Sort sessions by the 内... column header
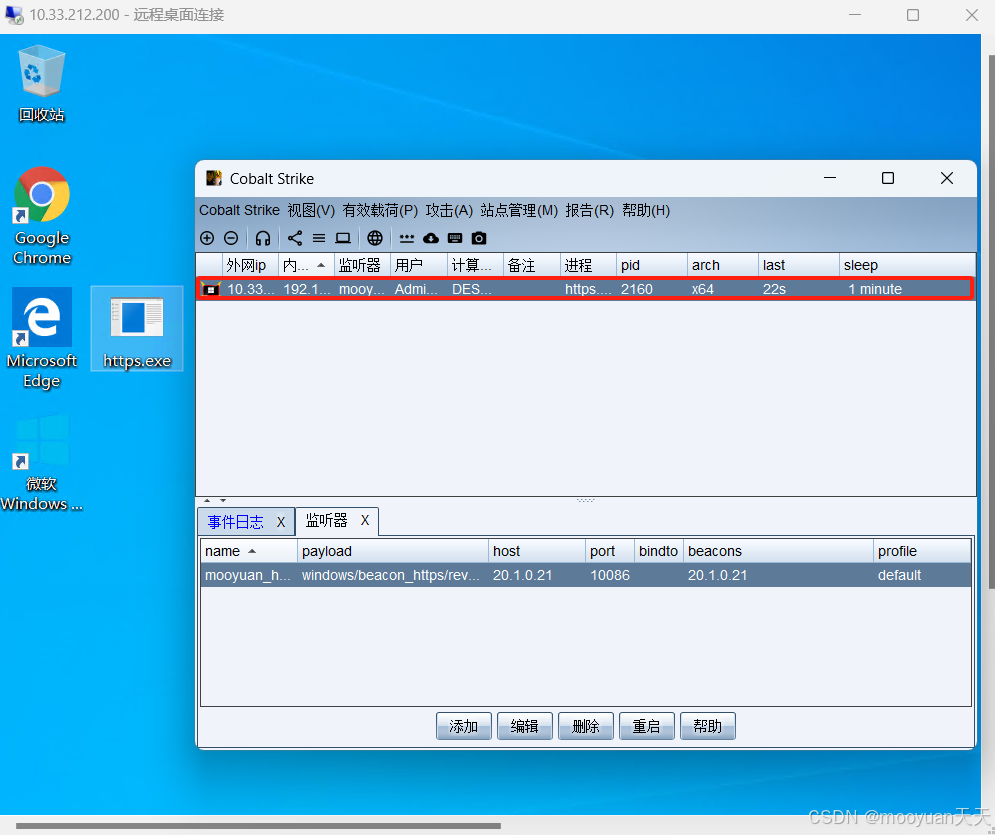Viewport: 995px width, 835px height. coord(306,265)
